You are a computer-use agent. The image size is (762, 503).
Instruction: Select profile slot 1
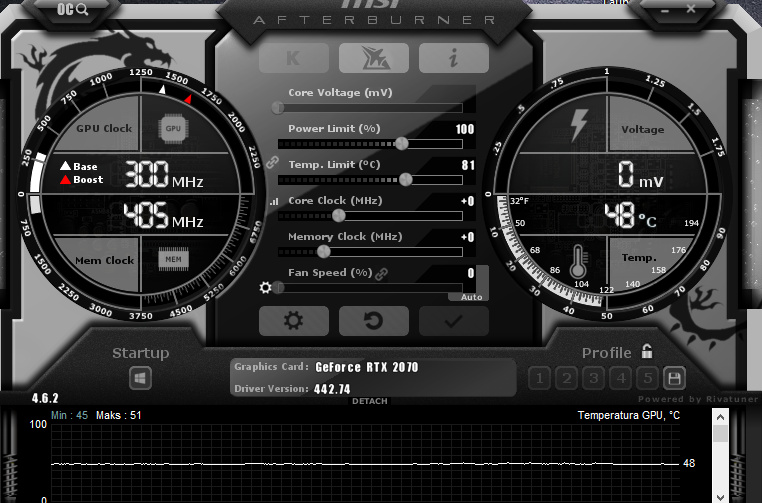pos(539,378)
